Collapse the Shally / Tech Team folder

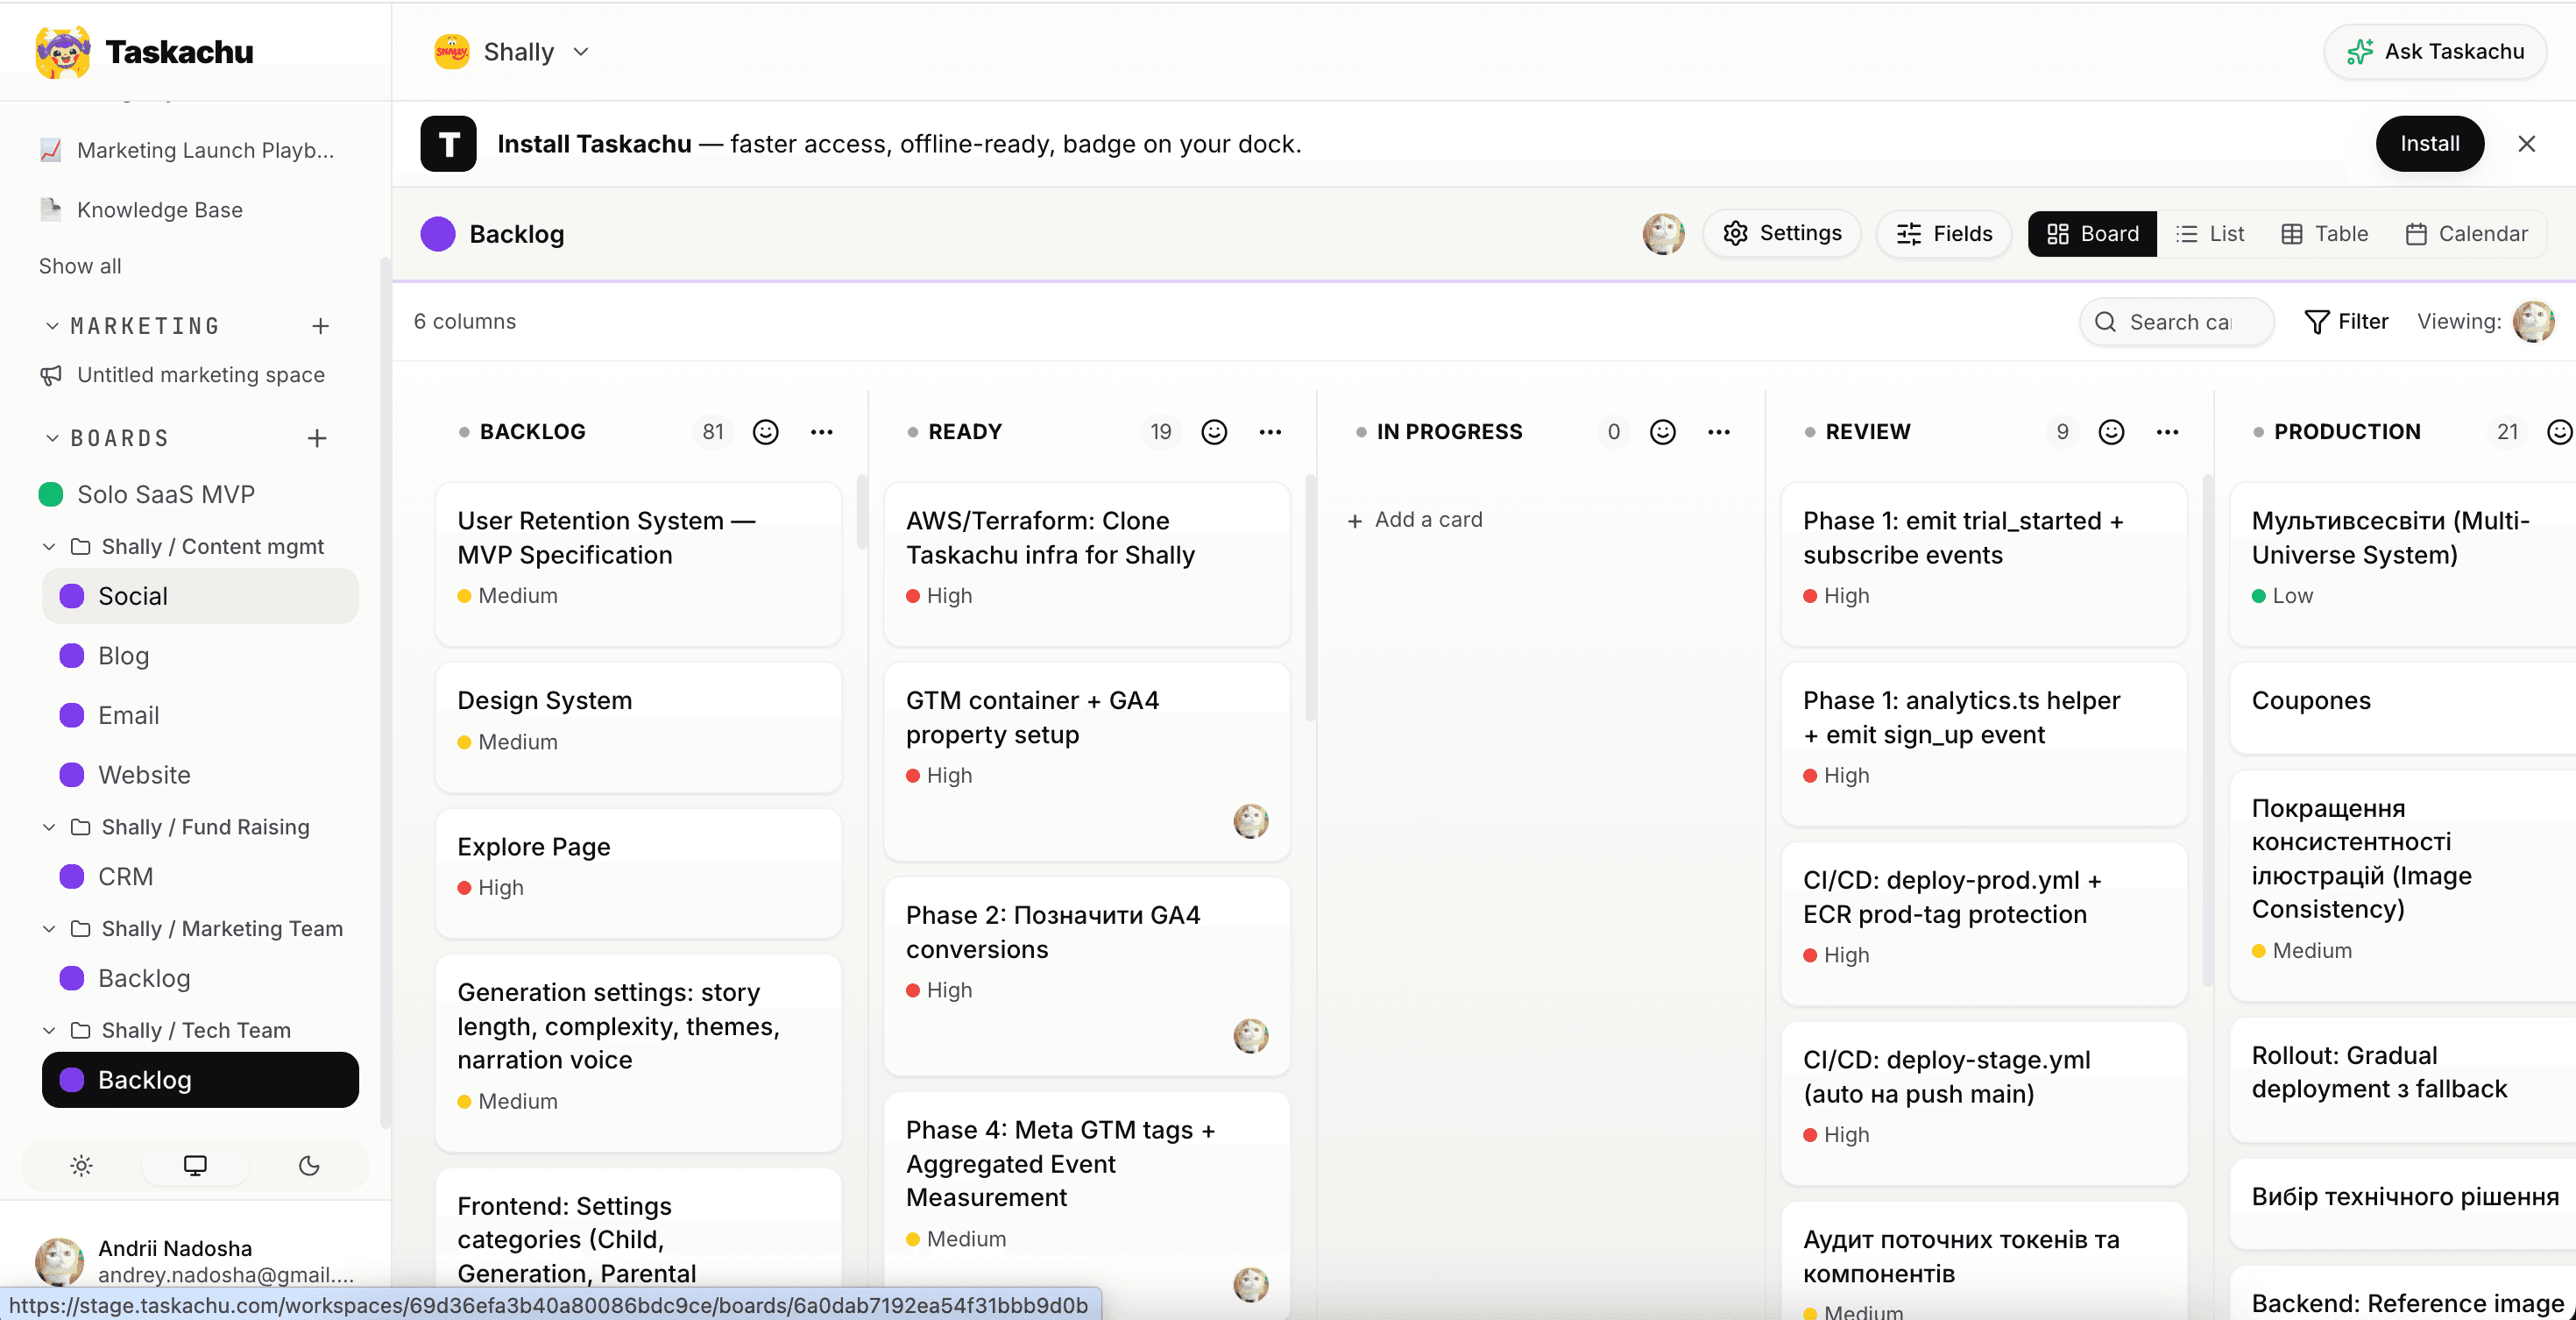pyautogui.click(x=49, y=1030)
